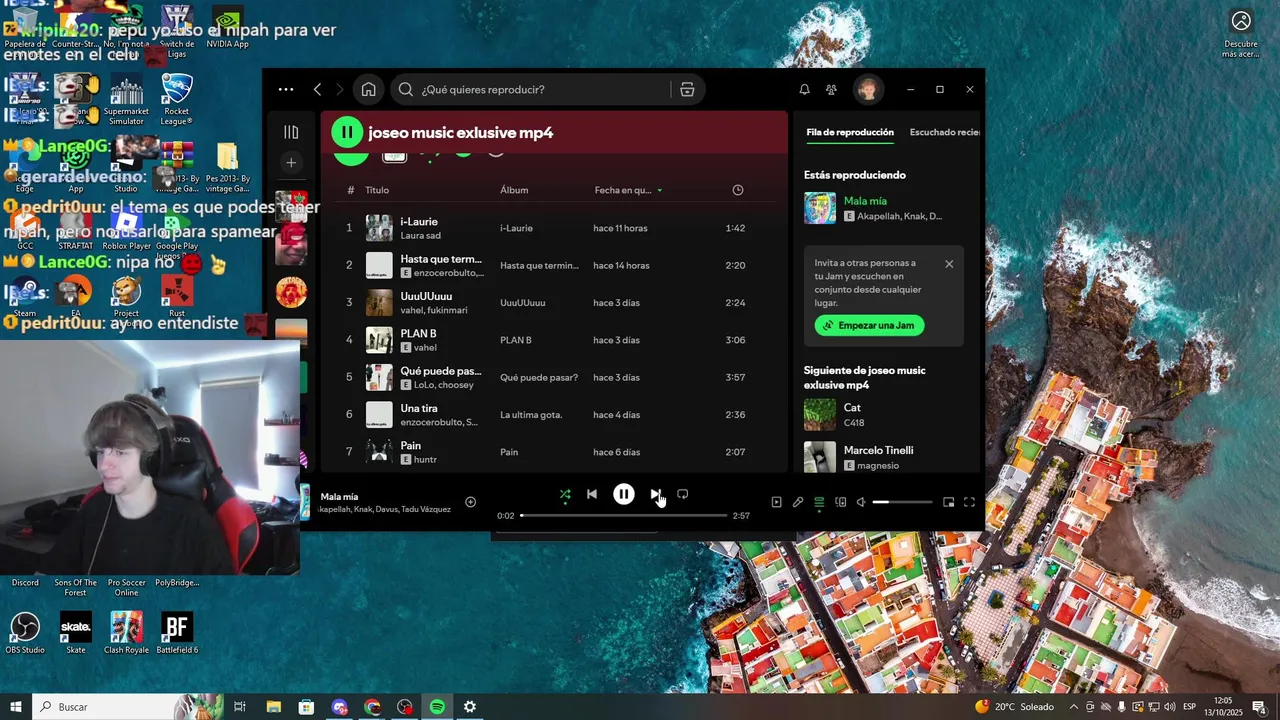
Task: Open the Spotify mini player
Action: coord(949,502)
